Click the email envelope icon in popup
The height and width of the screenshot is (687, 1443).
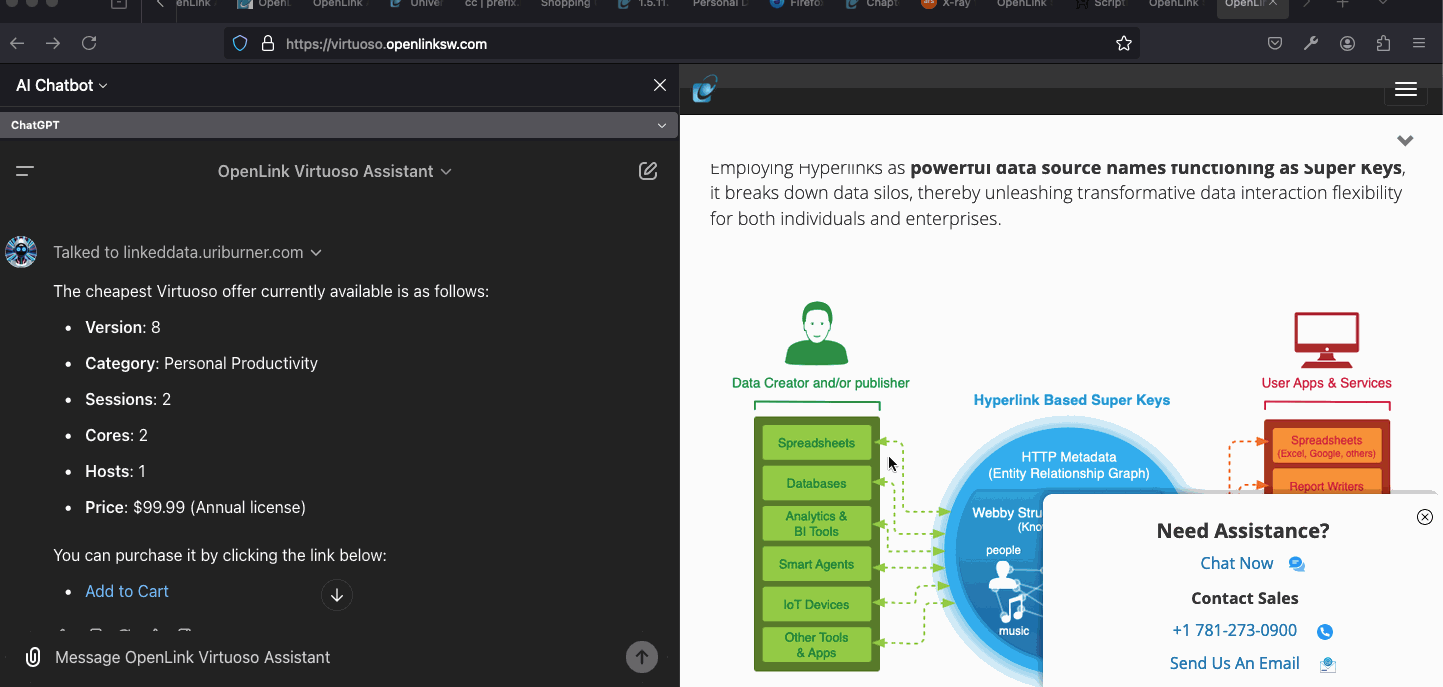[1327, 665]
